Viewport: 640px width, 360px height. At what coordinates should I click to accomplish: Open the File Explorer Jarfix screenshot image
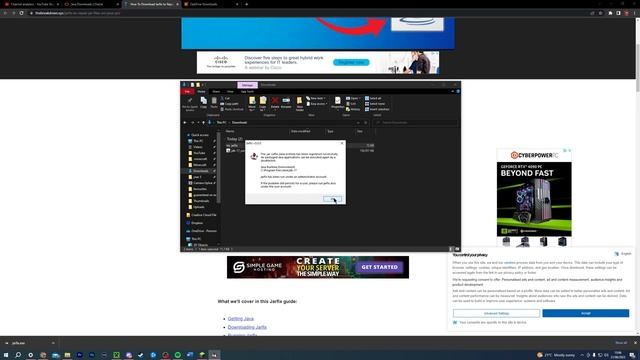point(320,166)
